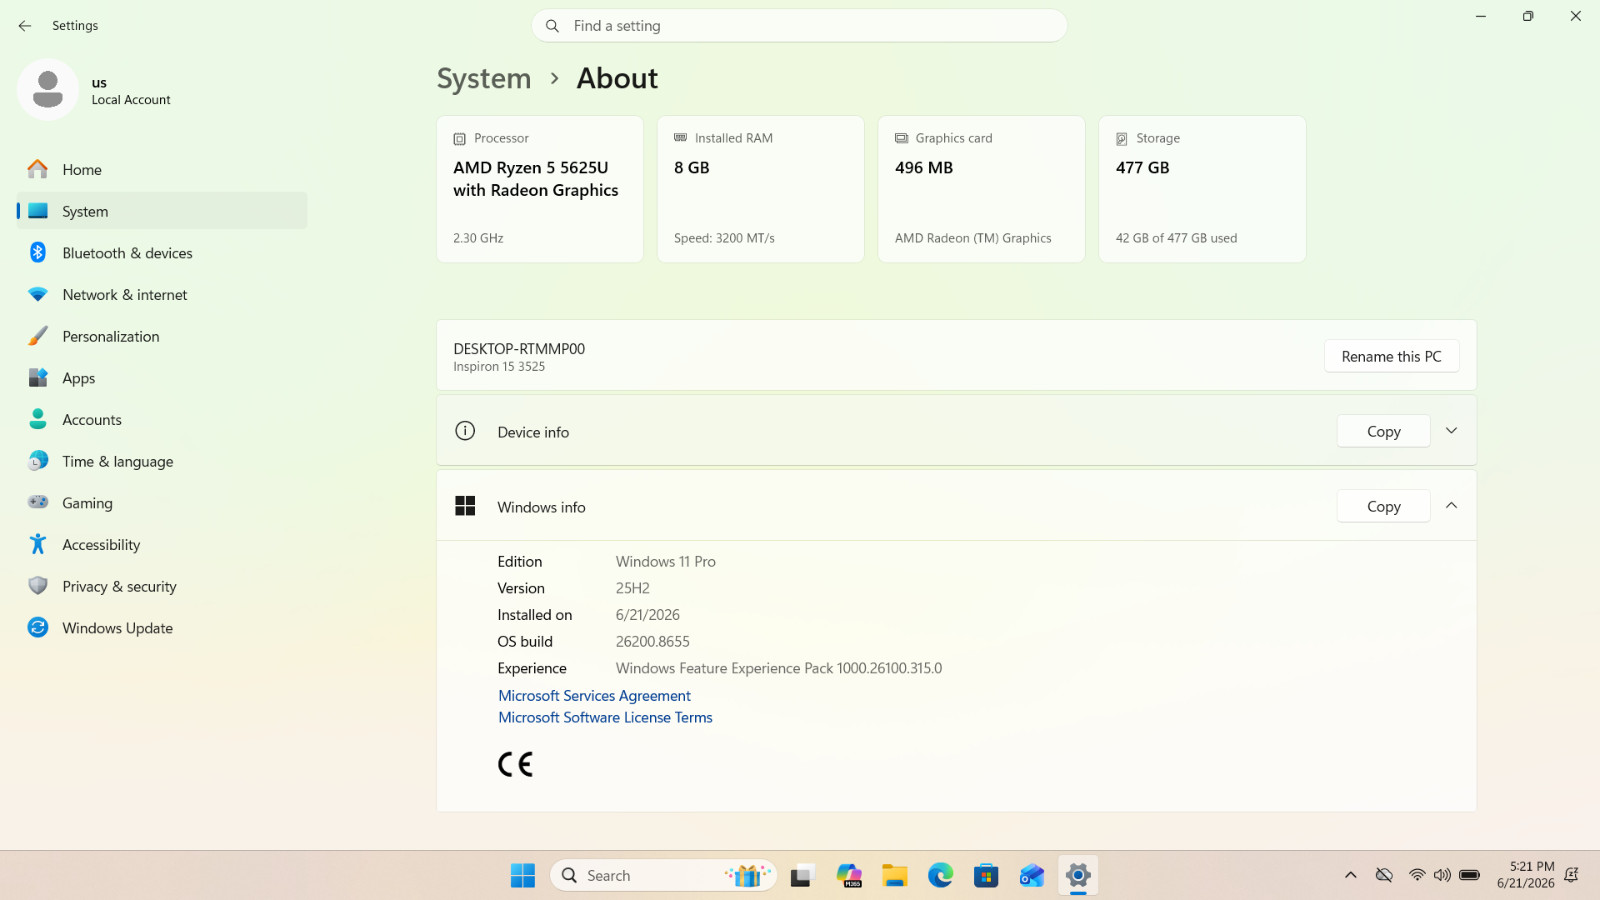Expand the Device info section chevron
Image resolution: width=1600 pixels, height=900 pixels.
pos(1452,431)
